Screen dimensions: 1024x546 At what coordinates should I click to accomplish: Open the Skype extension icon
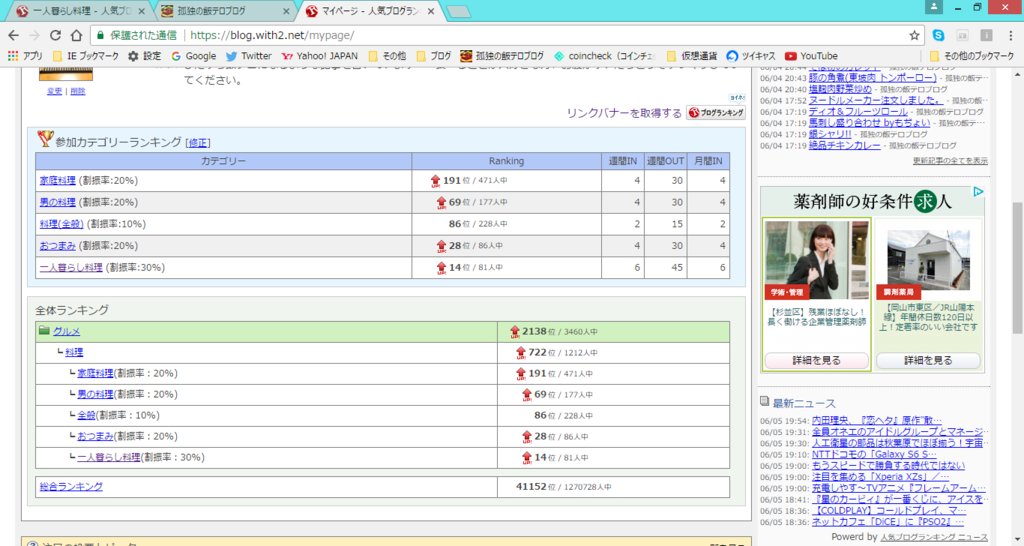coord(938,35)
